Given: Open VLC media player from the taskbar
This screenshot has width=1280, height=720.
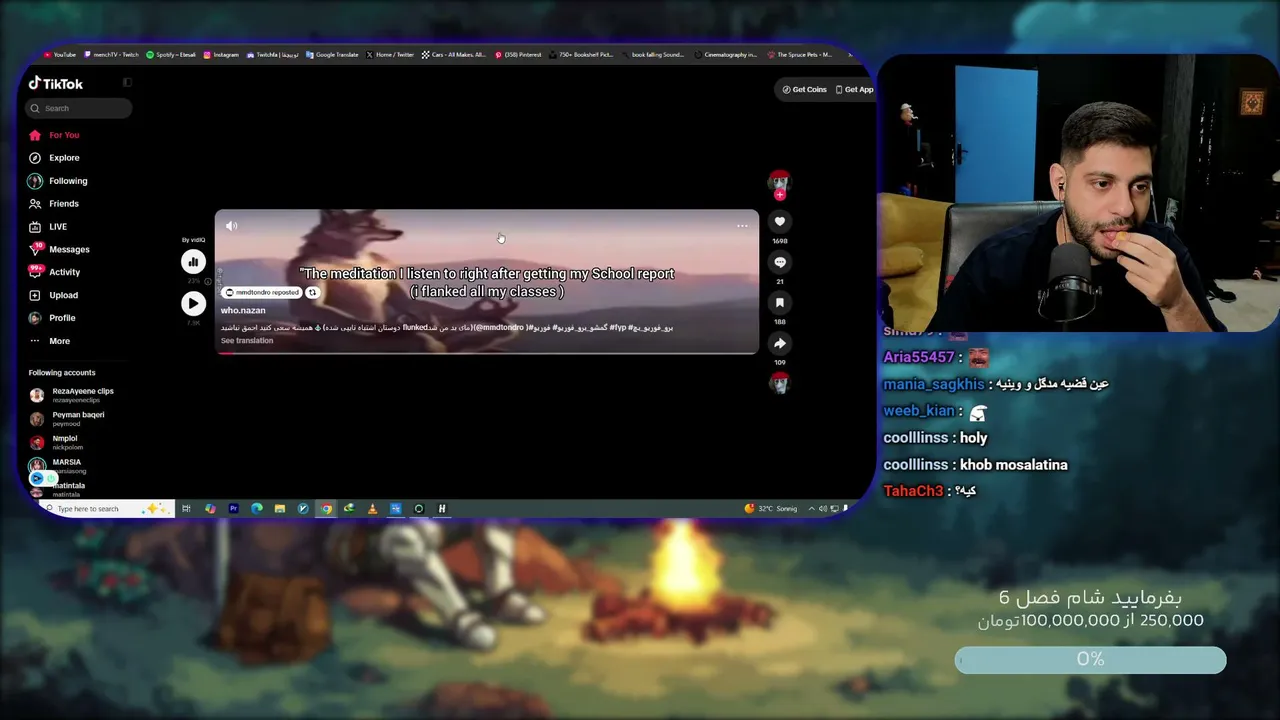Looking at the screenshot, I should pyautogui.click(x=372, y=509).
